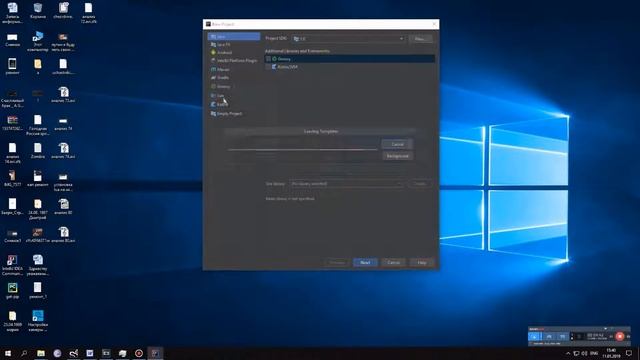Open the taskbar clock and date

[x=611, y=353]
